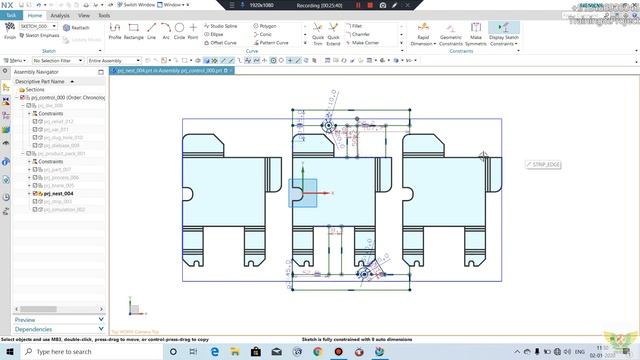Screen dimensions: 640x360
Task: Toggle checkbox for prj_strip_003
Action: tap(35, 201)
